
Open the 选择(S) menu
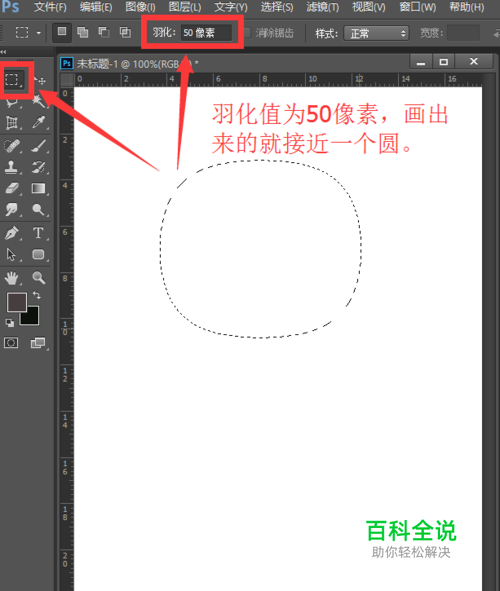pyautogui.click(x=277, y=7)
